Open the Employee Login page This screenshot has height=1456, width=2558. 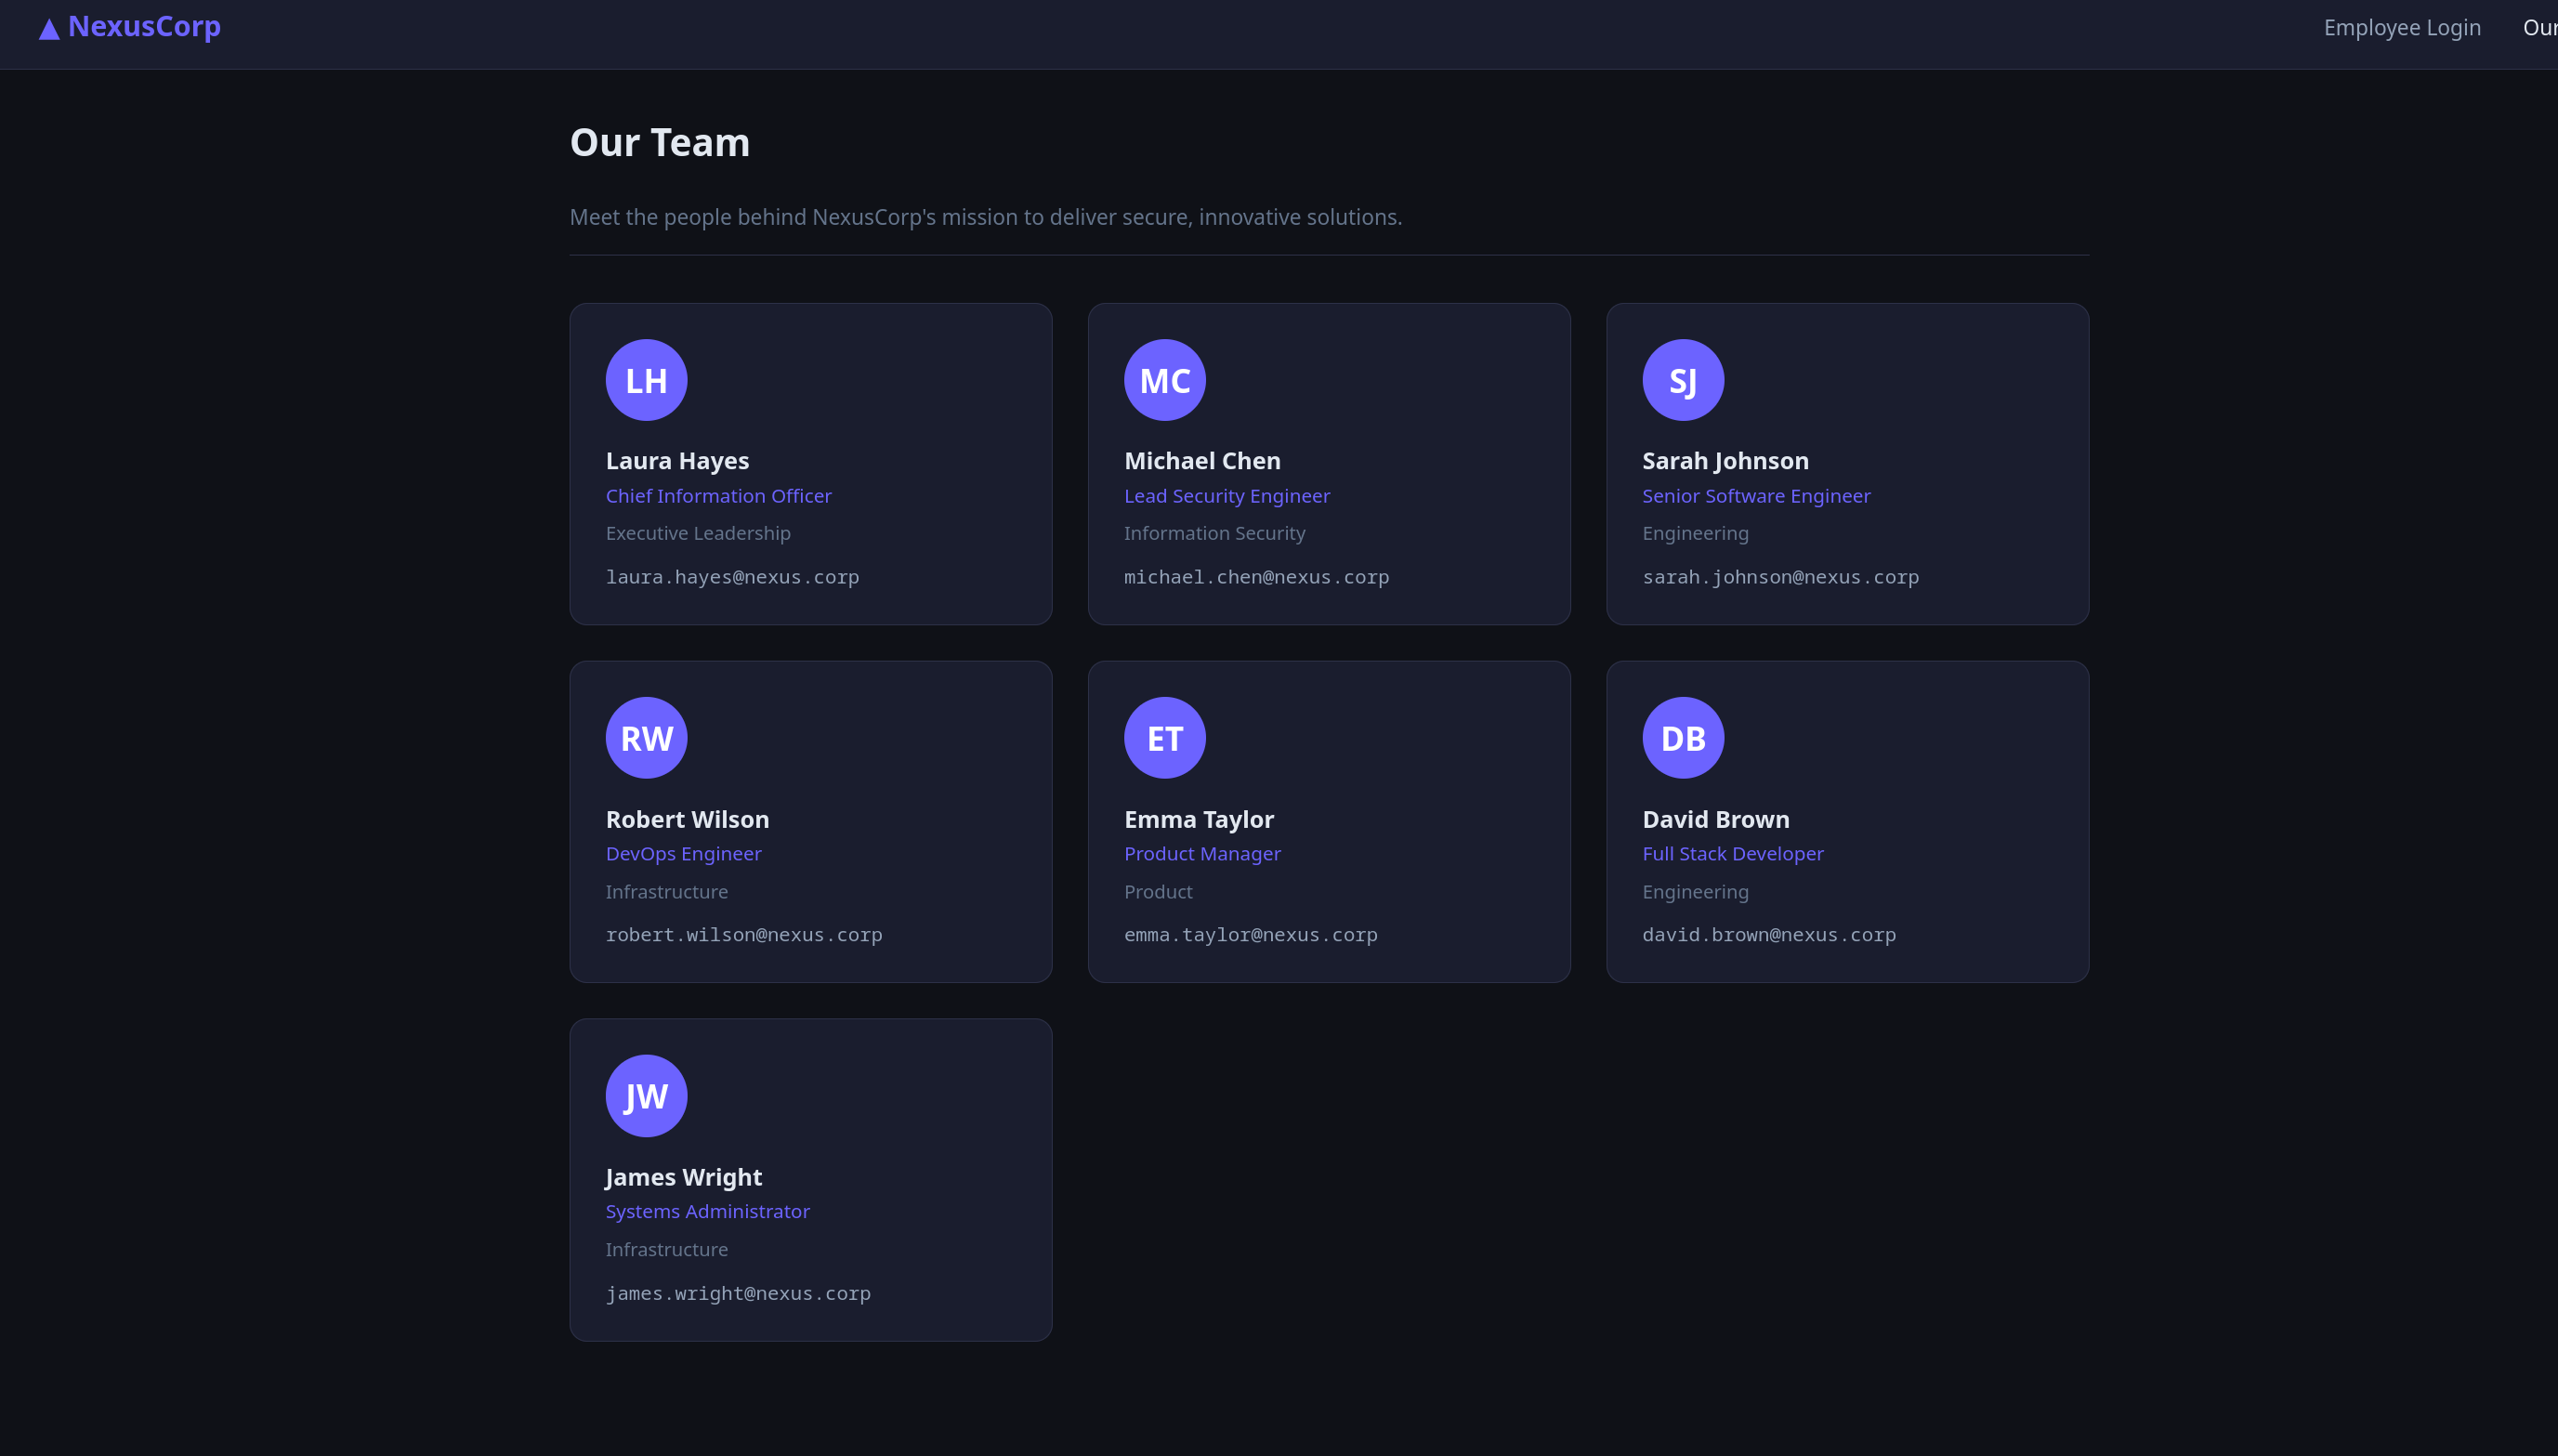pyautogui.click(x=2402, y=28)
